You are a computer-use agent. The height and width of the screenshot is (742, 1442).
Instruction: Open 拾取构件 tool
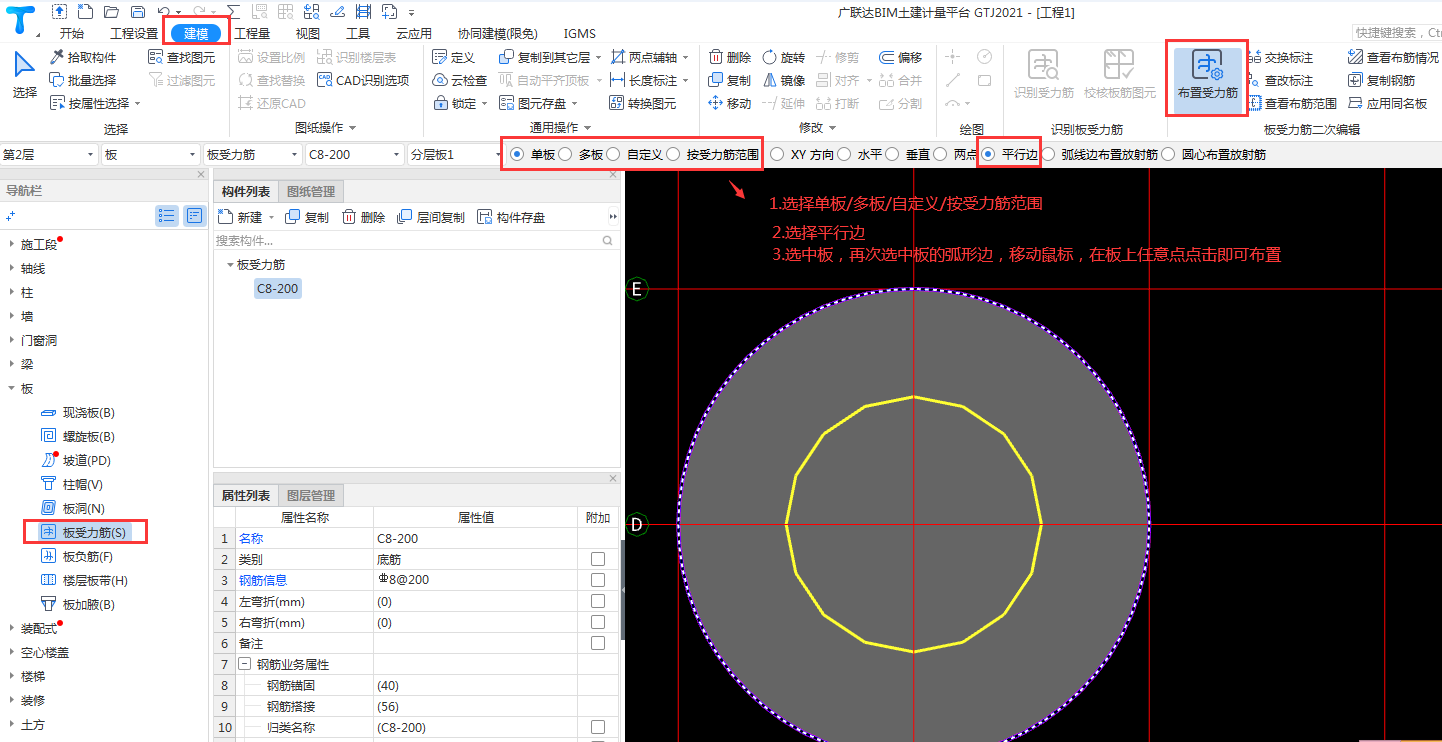tap(83, 57)
